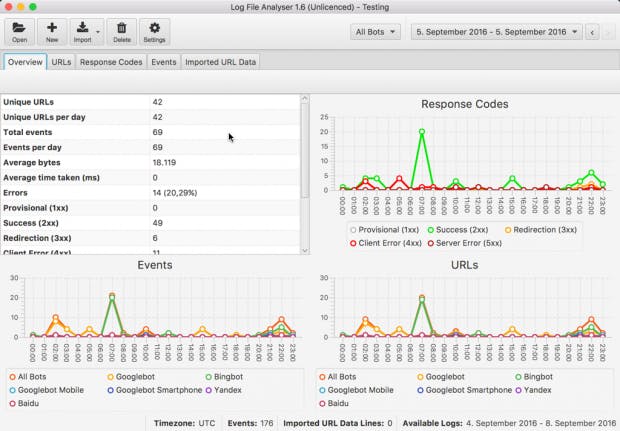This screenshot has width=620, height=431.
Task: Click the green macOS zoom window button
Action: point(33,7)
